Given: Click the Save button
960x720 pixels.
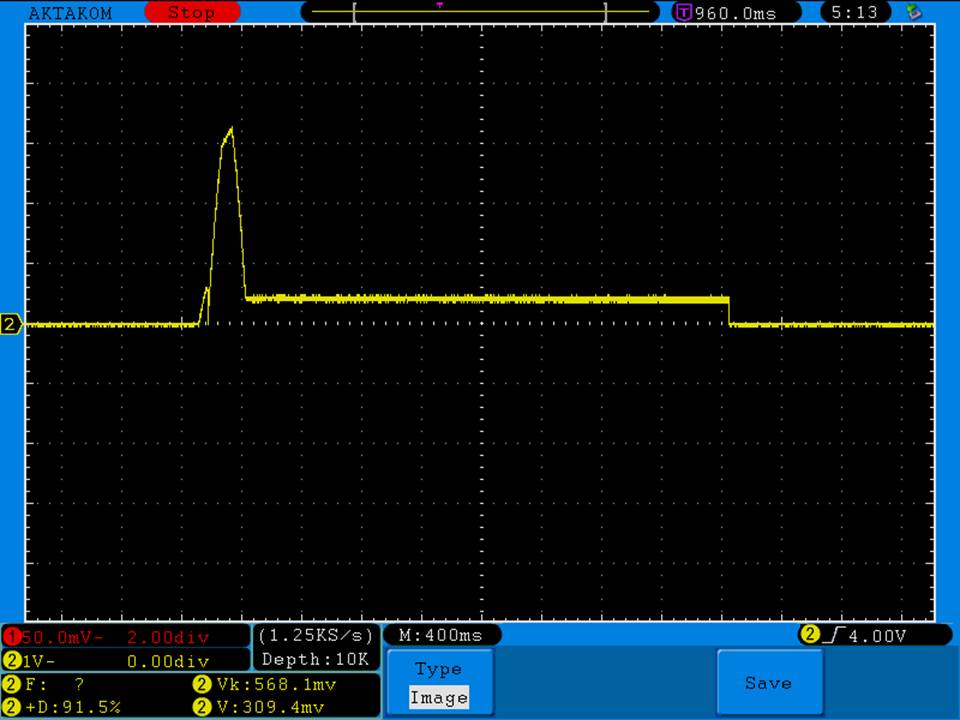Looking at the screenshot, I should [x=769, y=682].
